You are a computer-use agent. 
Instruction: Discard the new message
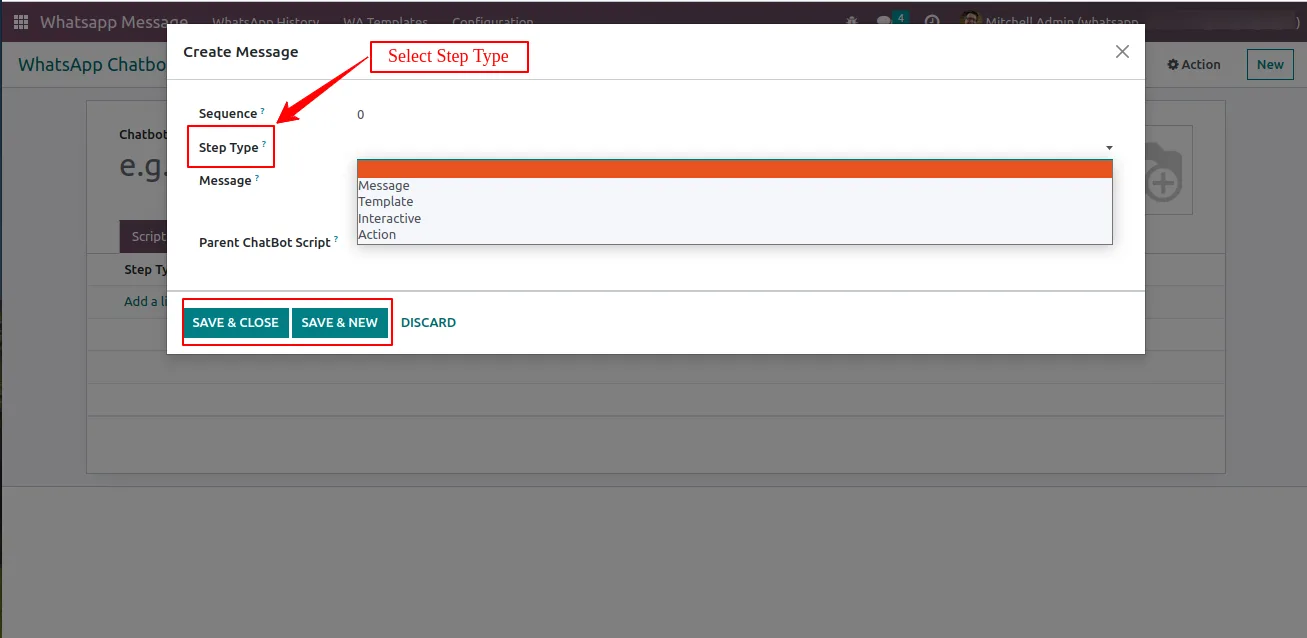[x=428, y=323]
